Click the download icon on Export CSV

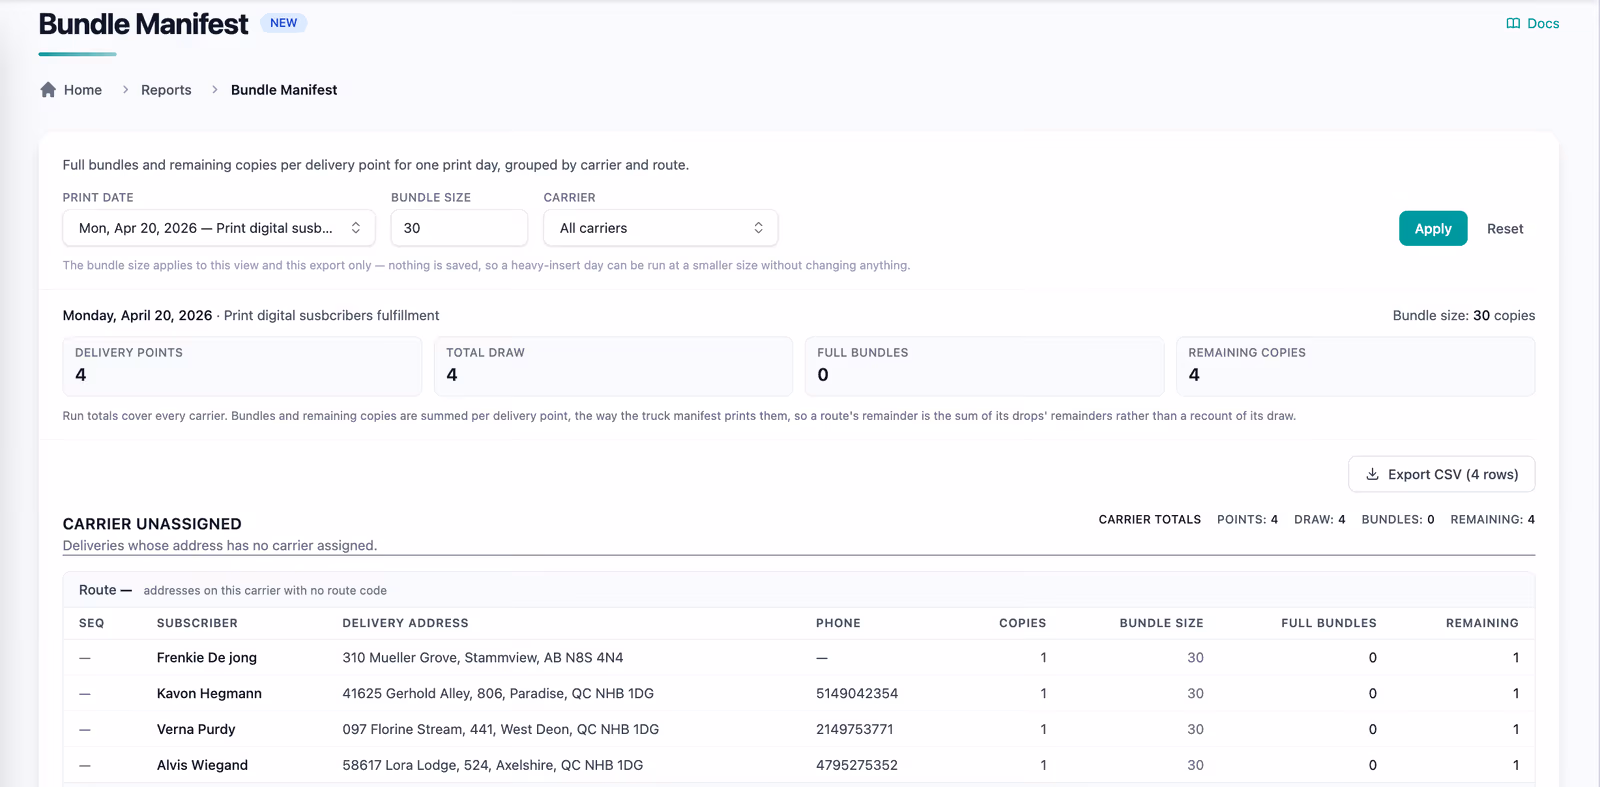tap(1373, 474)
